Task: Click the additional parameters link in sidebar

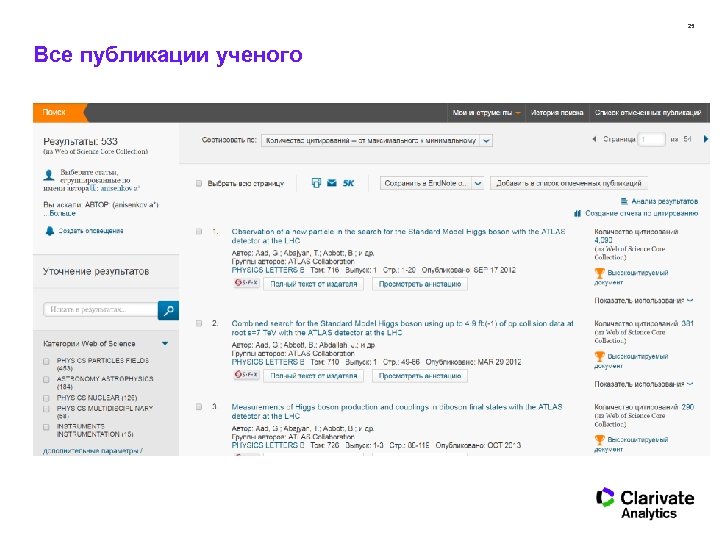Action: click(92, 451)
